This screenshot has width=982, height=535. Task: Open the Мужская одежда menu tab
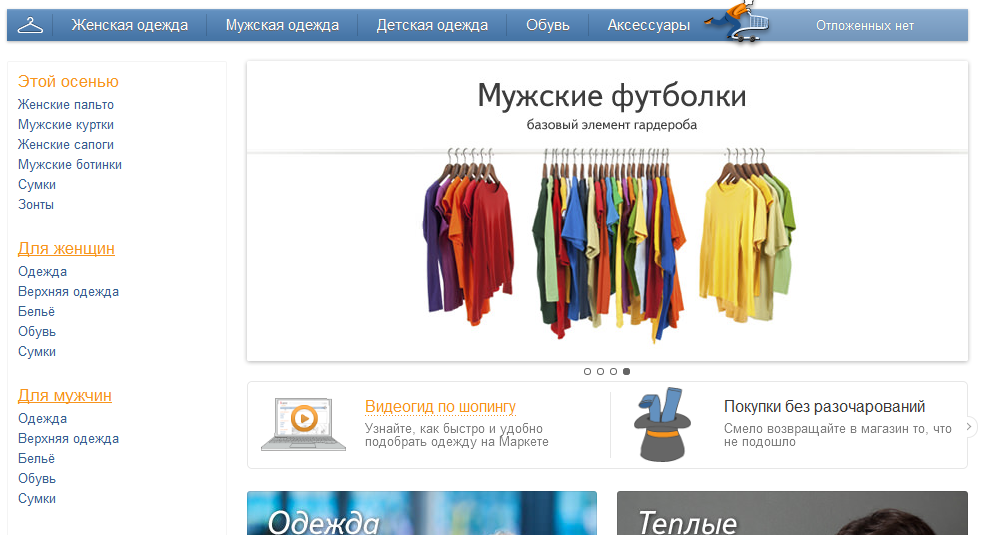pos(282,25)
